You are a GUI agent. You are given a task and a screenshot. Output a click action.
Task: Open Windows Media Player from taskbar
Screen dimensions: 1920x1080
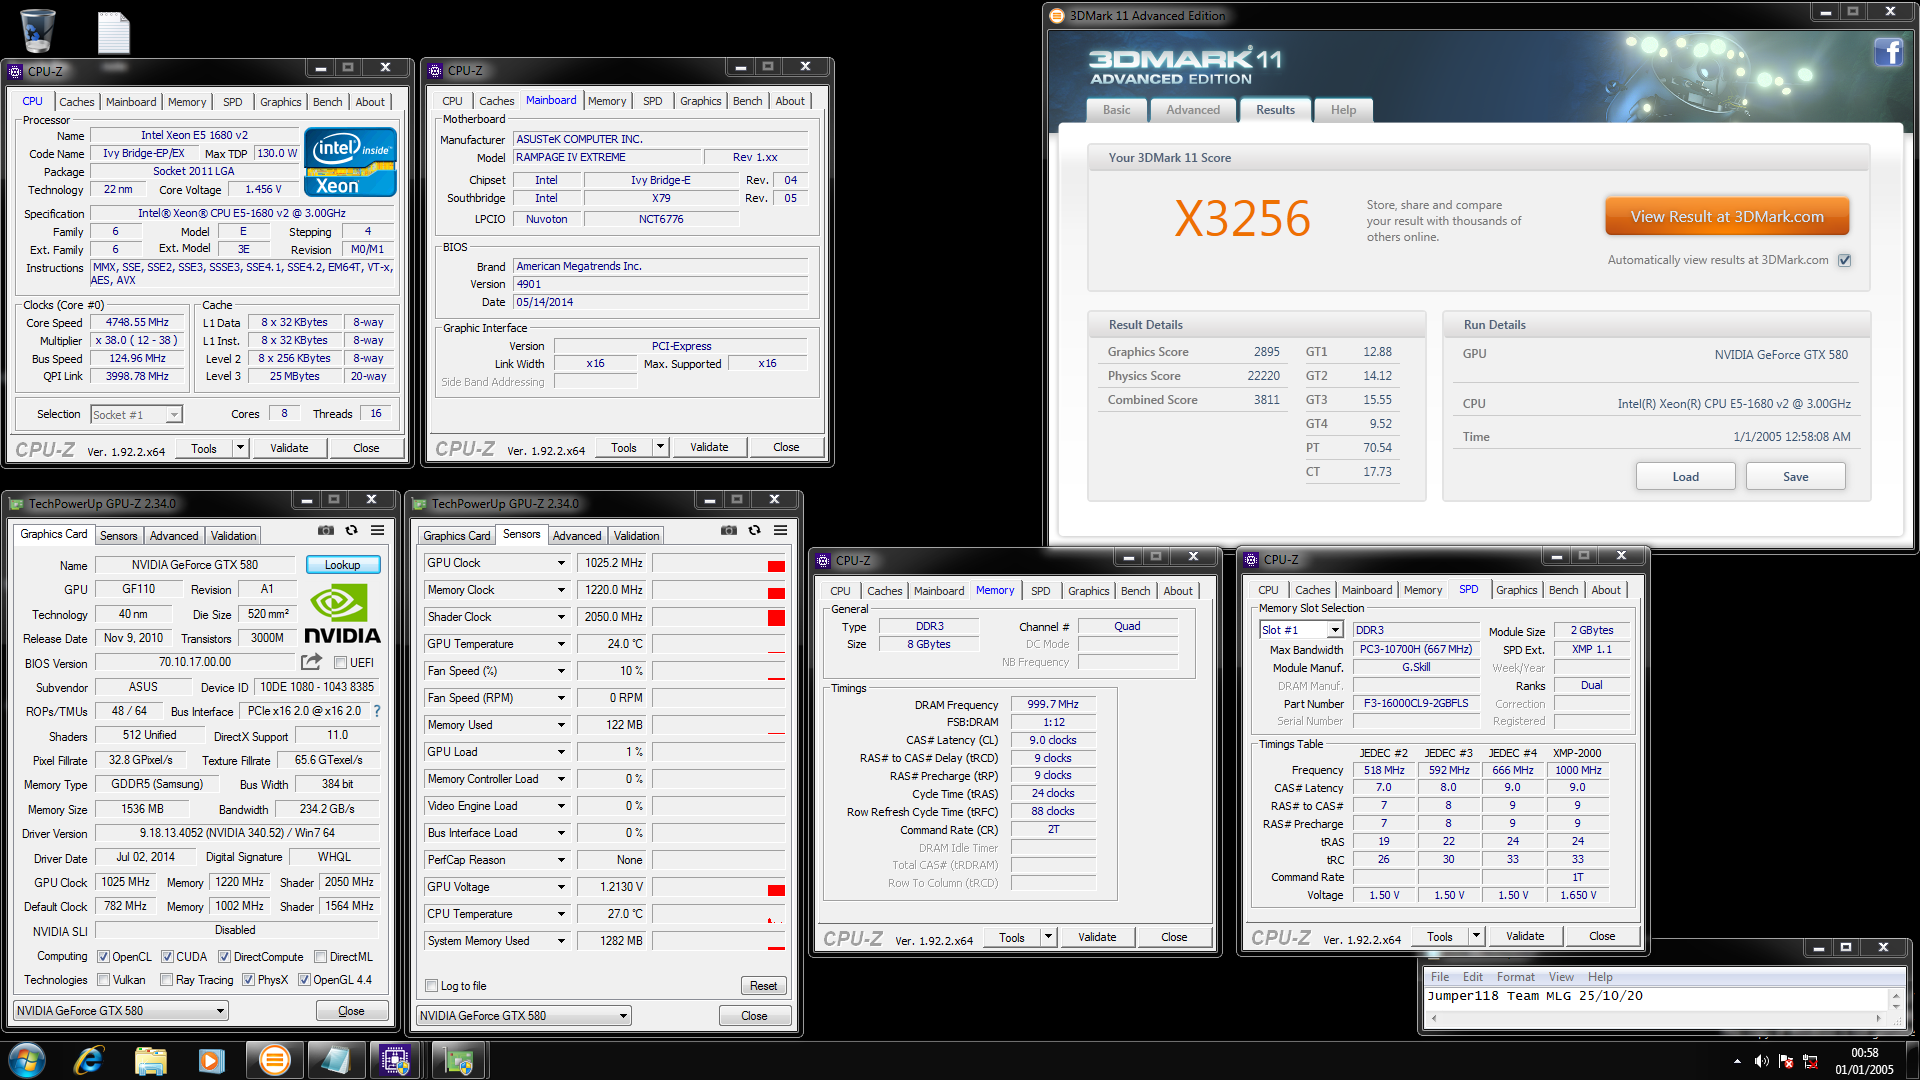point(211,1060)
